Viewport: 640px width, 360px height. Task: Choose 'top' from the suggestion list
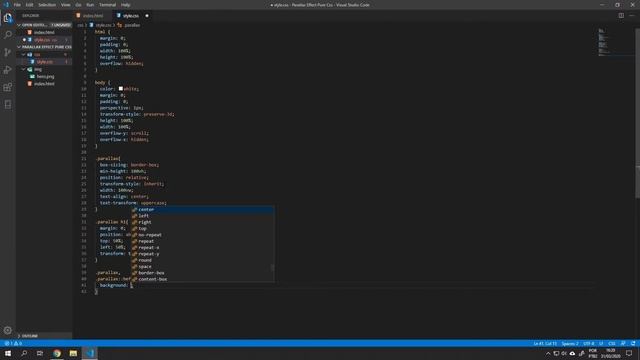(202, 229)
